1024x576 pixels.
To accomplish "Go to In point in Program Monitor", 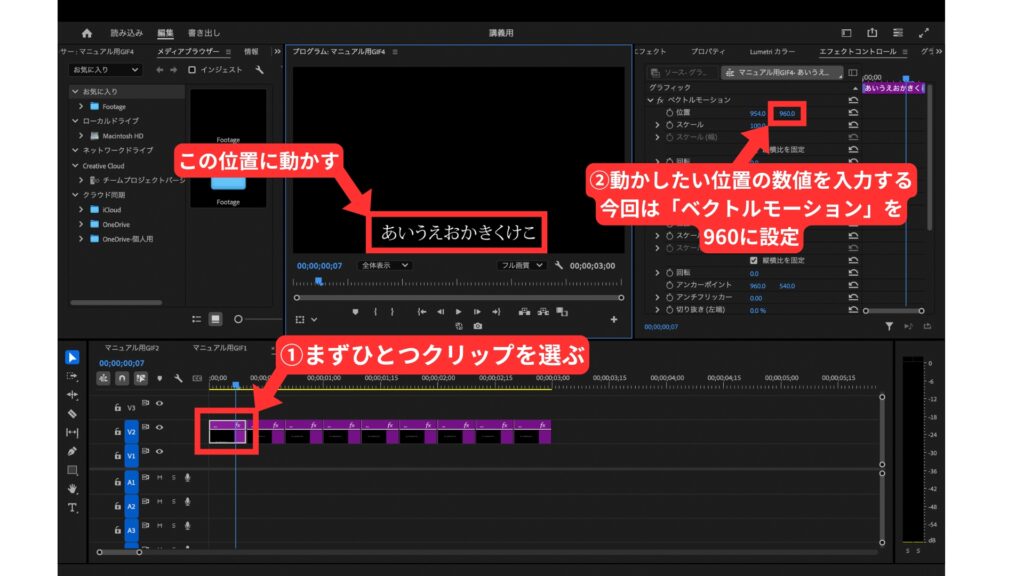I will coord(422,312).
